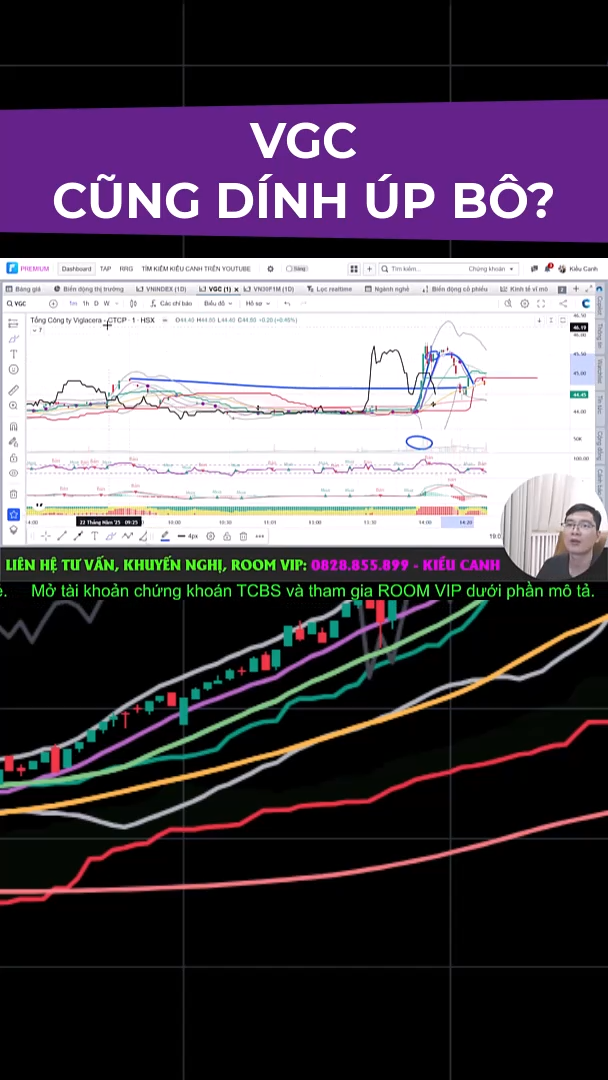
Task: Open the RRG menu item
Action: click(126, 269)
